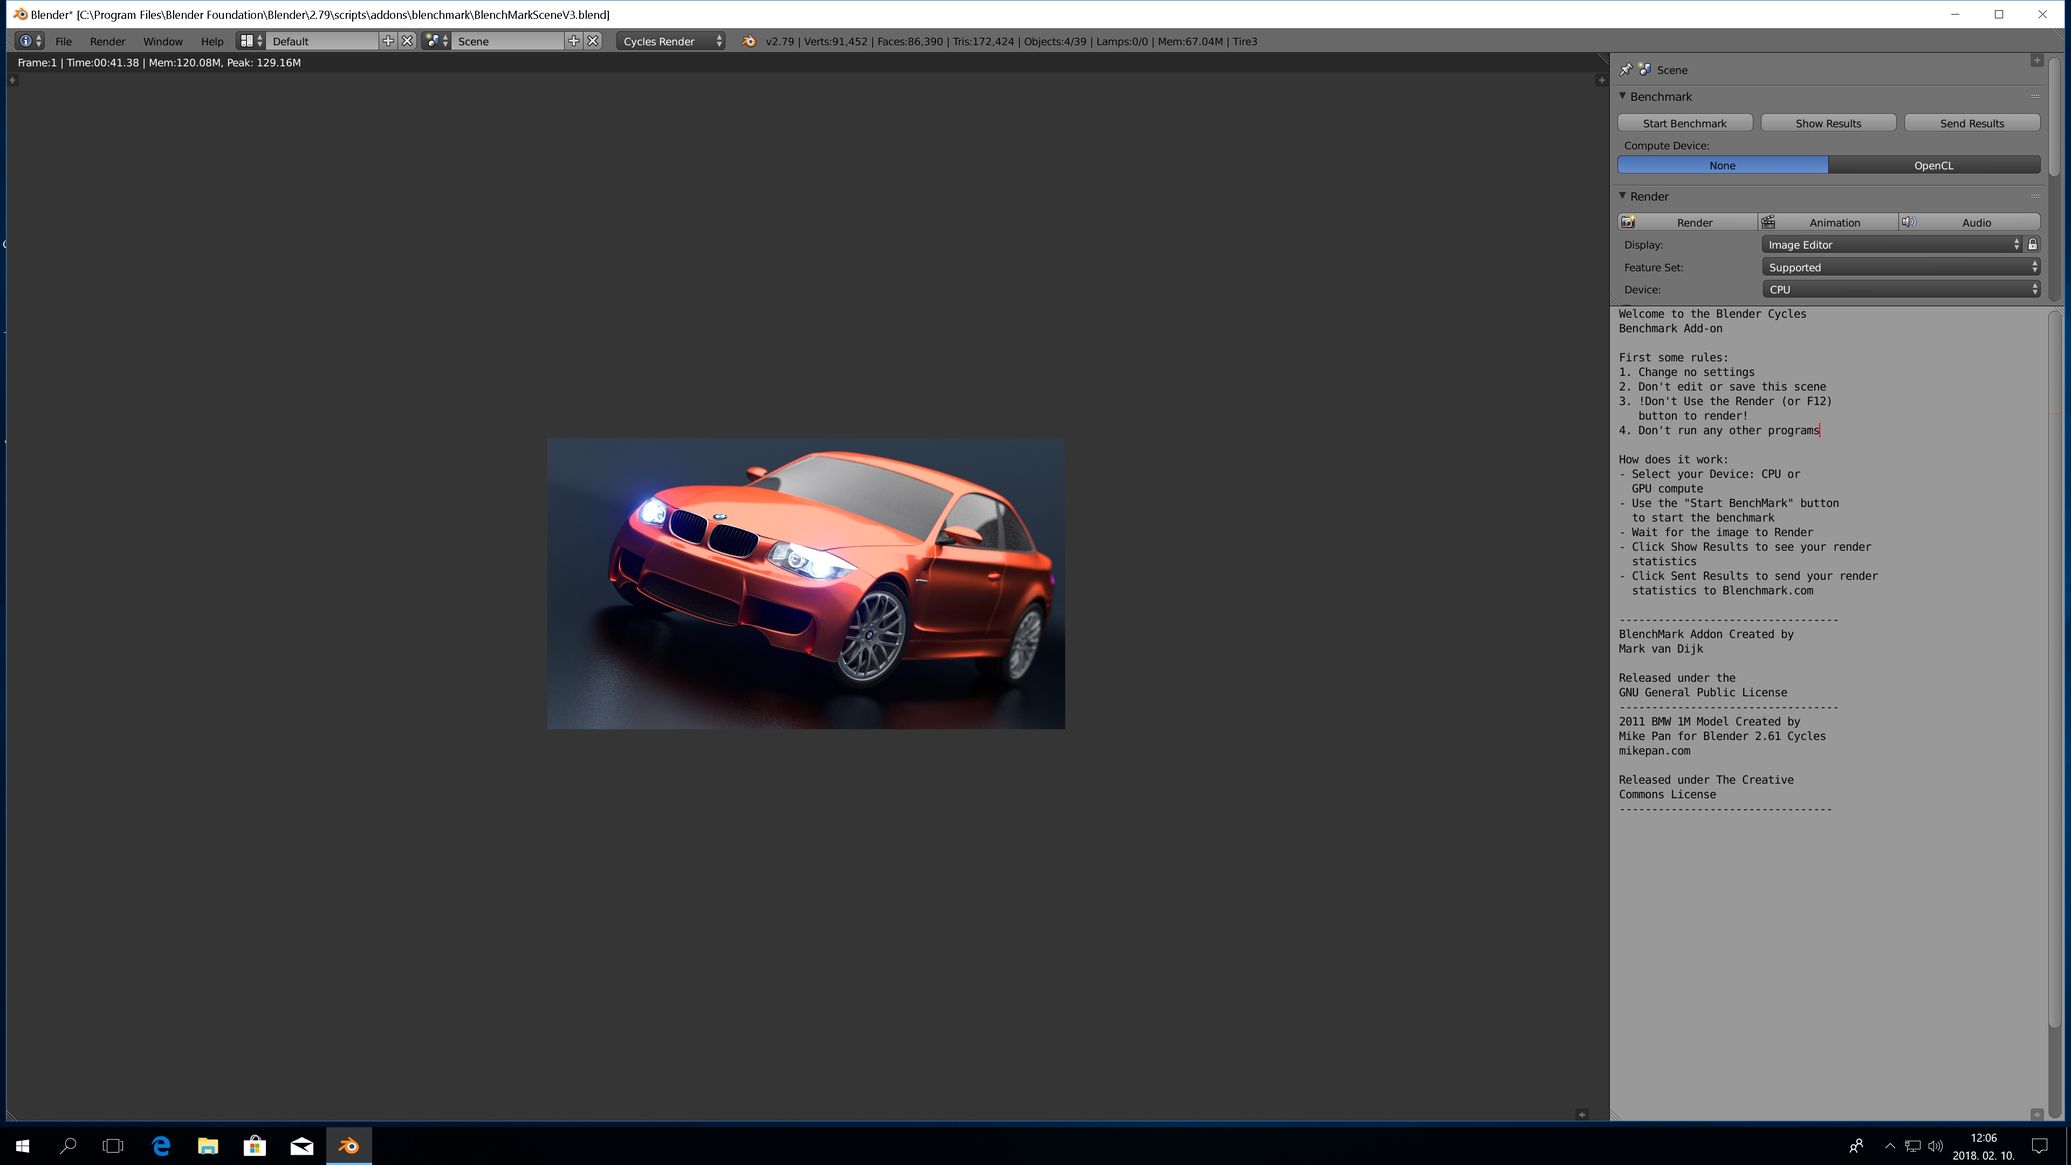This screenshot has height=1165, width=2071.
Task: Click the Default screen layout name field
Action: coord(322,41)
